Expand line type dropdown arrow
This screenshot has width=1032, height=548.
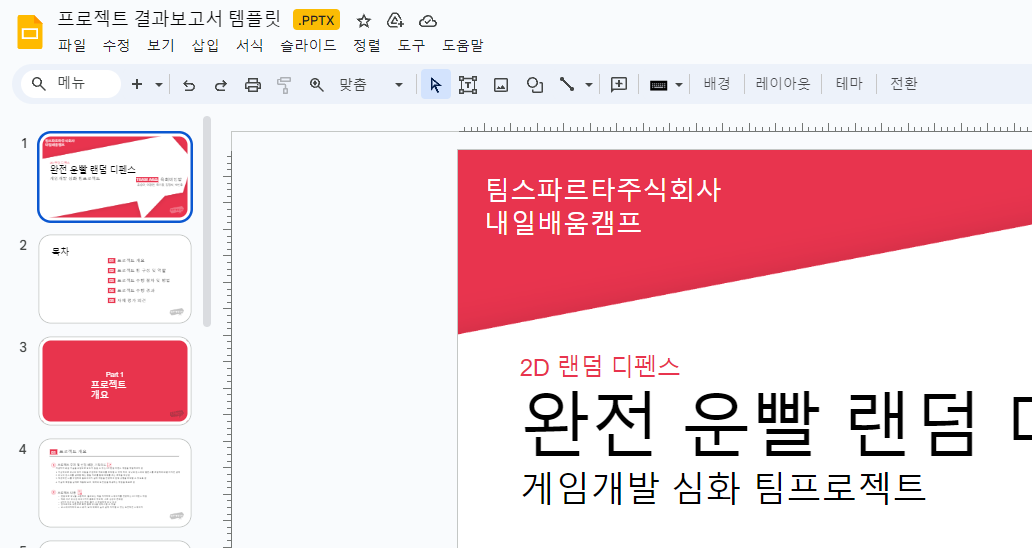coord(588,84)
